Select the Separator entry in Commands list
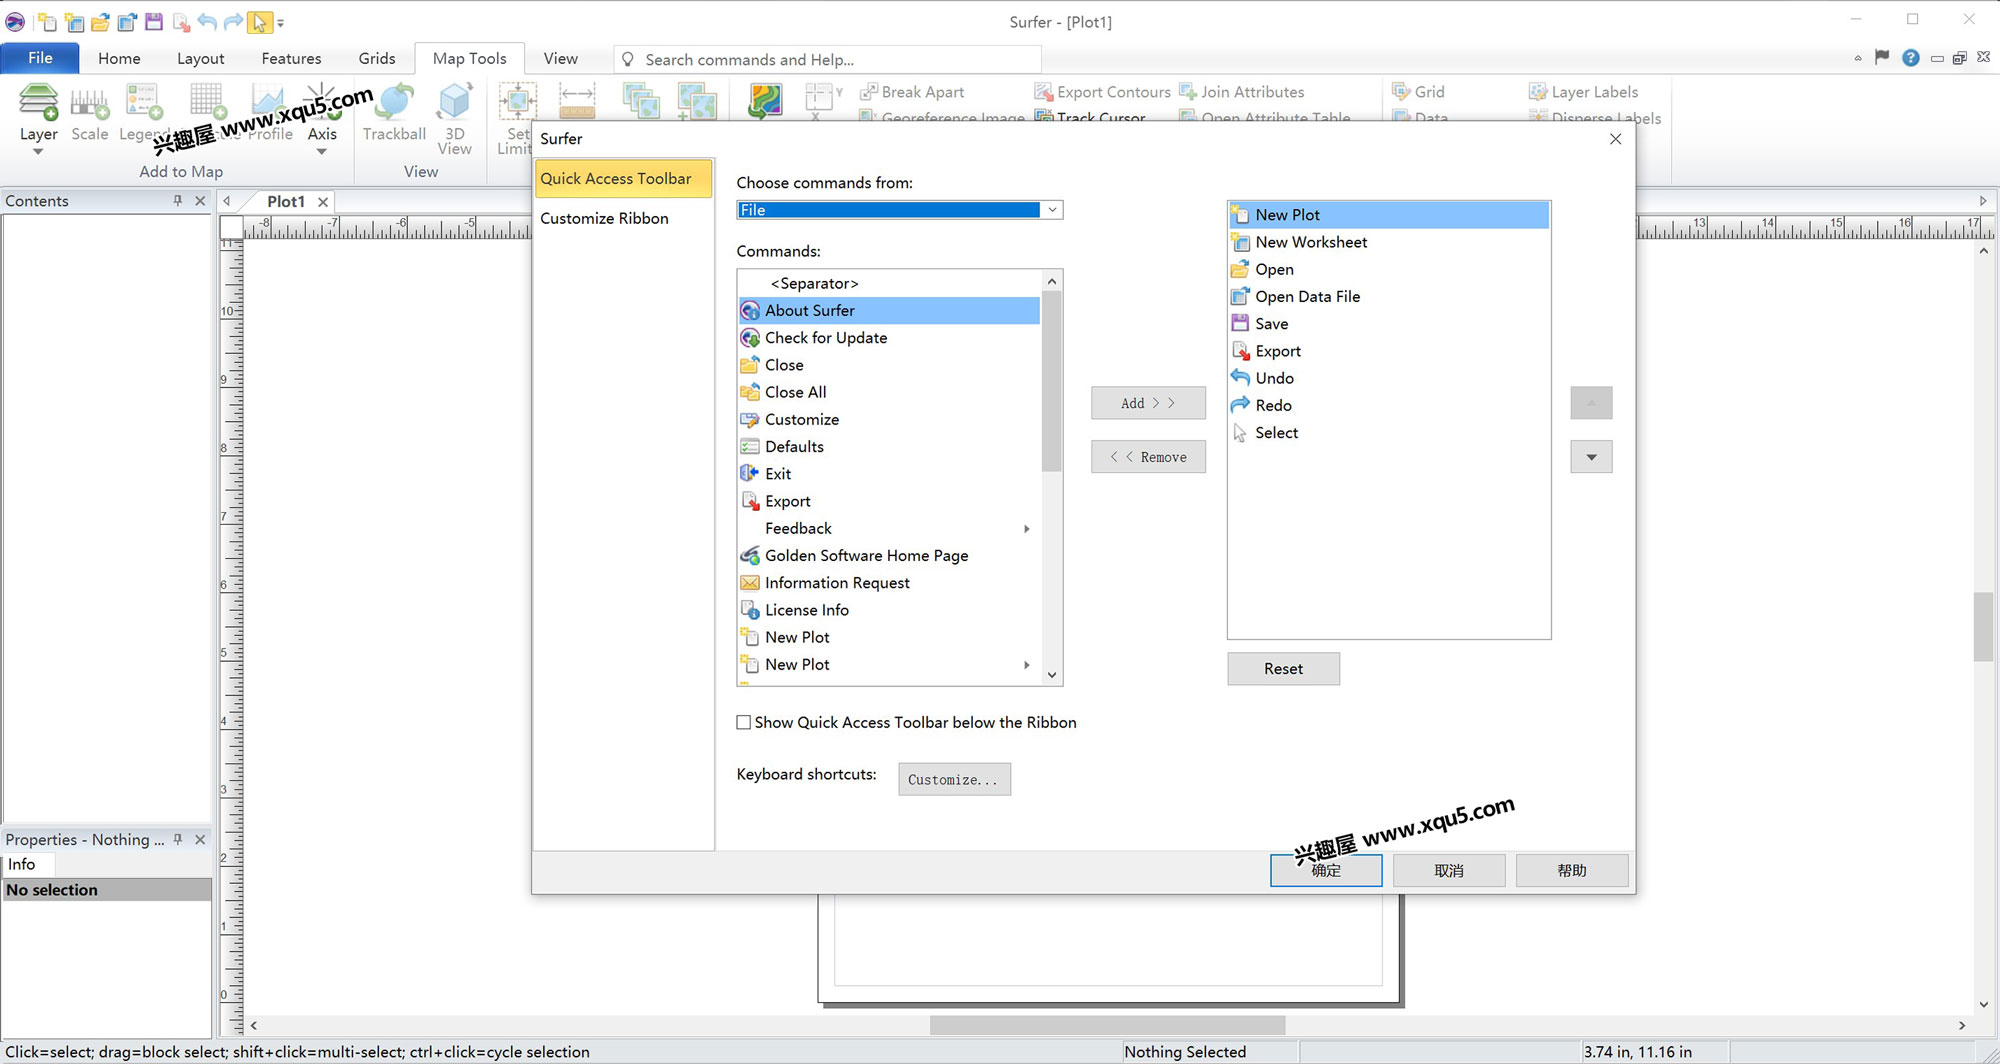Viewport: 2000px width, 1064px height. point(889,283)
